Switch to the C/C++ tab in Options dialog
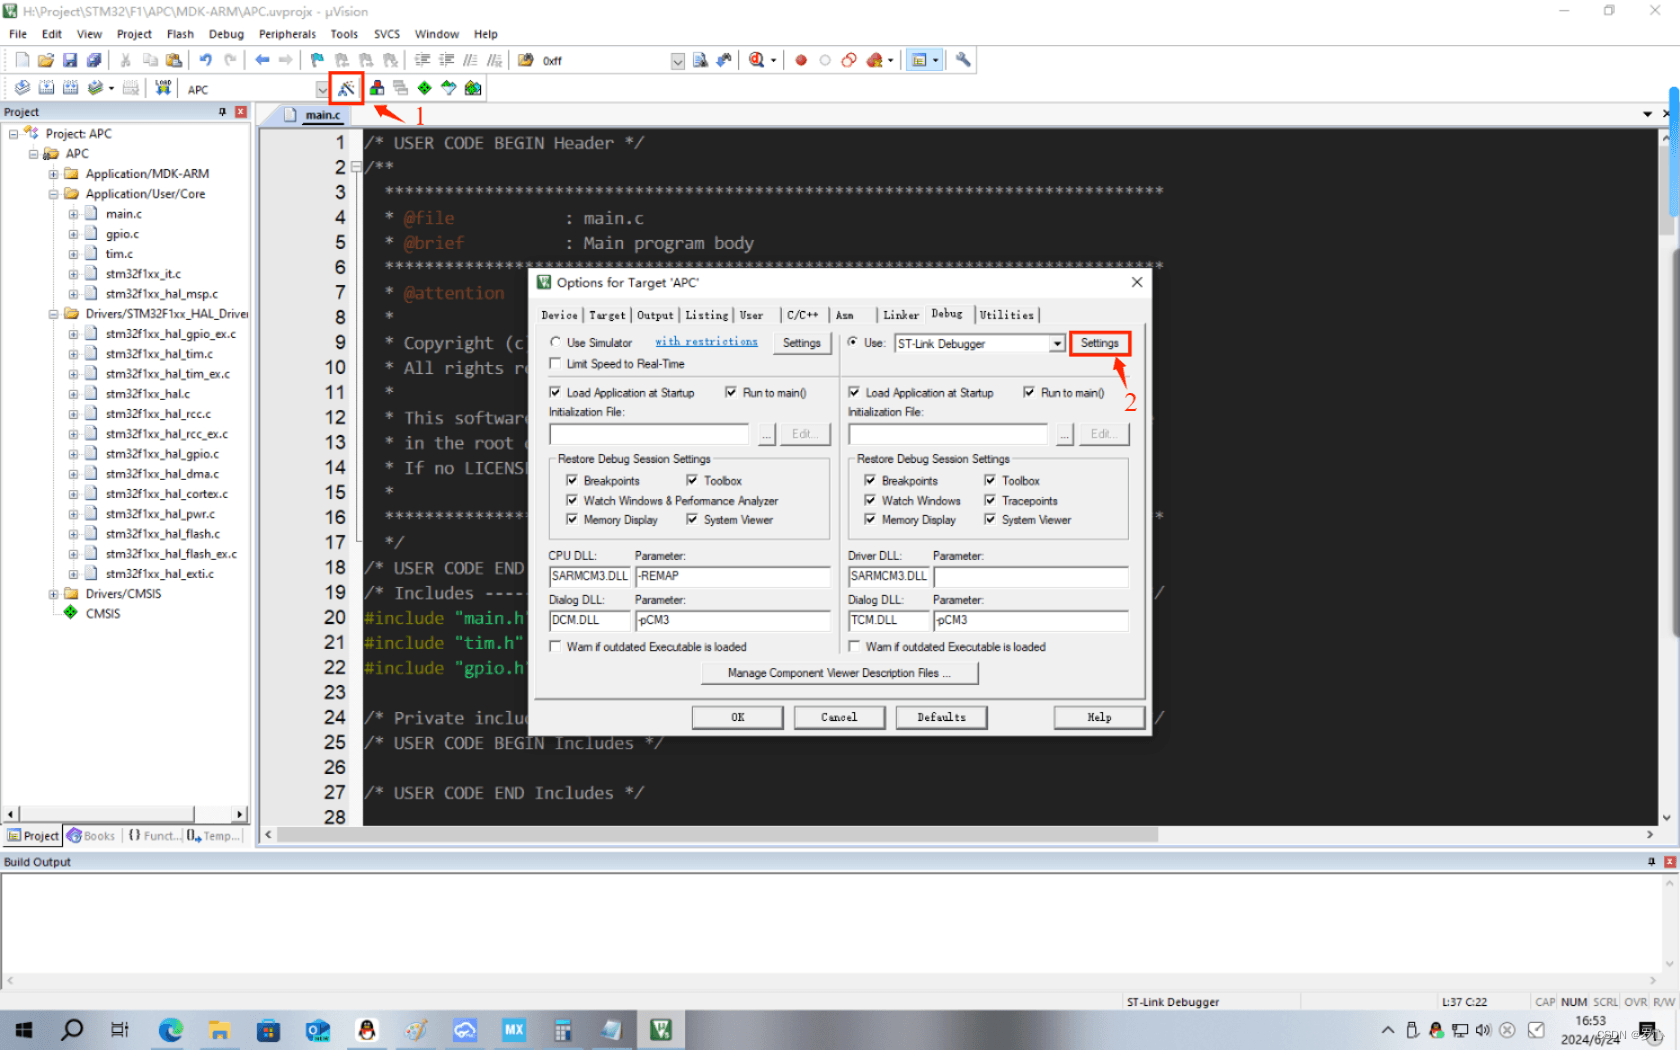This screenshot has height=1050, width=1680. (x=802, y=315)
